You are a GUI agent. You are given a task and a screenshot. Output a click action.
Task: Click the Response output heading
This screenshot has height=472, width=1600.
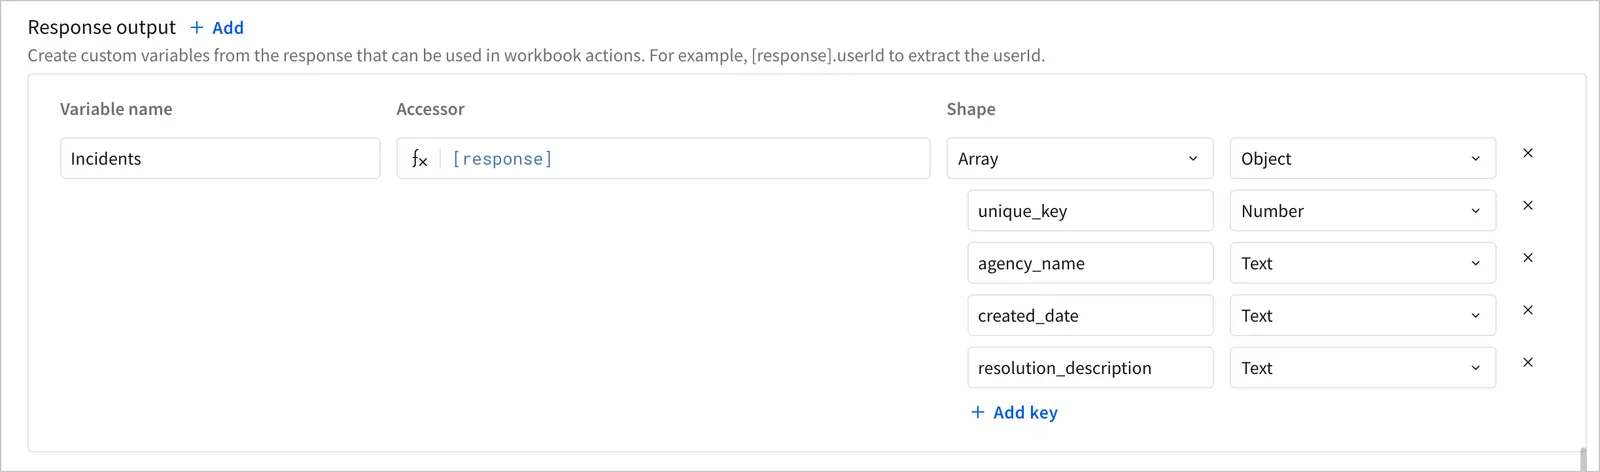click(x=101, y=28)
